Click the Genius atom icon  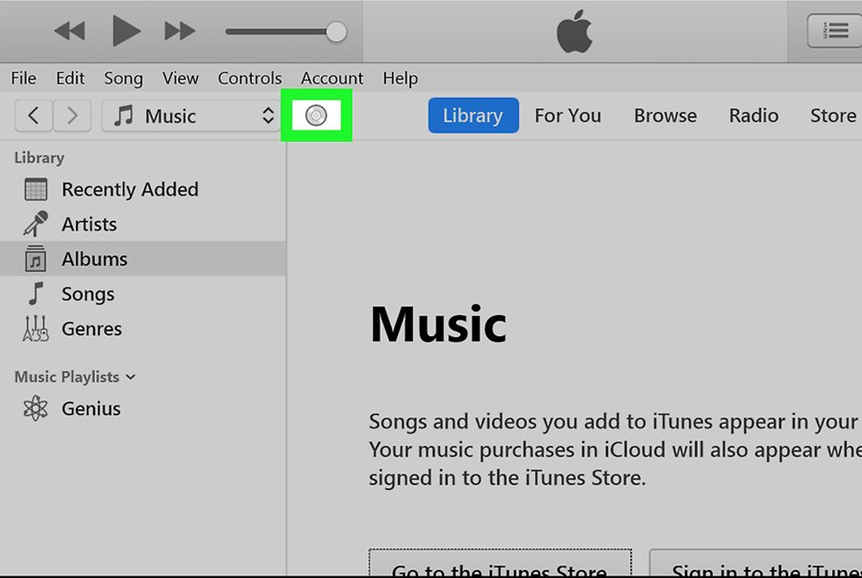[x=36, y=408]
